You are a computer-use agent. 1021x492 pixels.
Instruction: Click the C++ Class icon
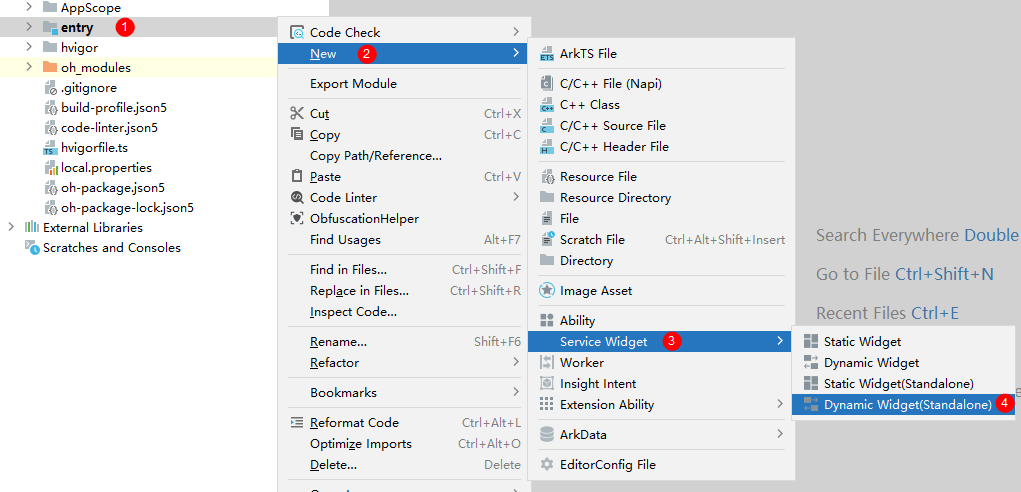coord(547,105)
